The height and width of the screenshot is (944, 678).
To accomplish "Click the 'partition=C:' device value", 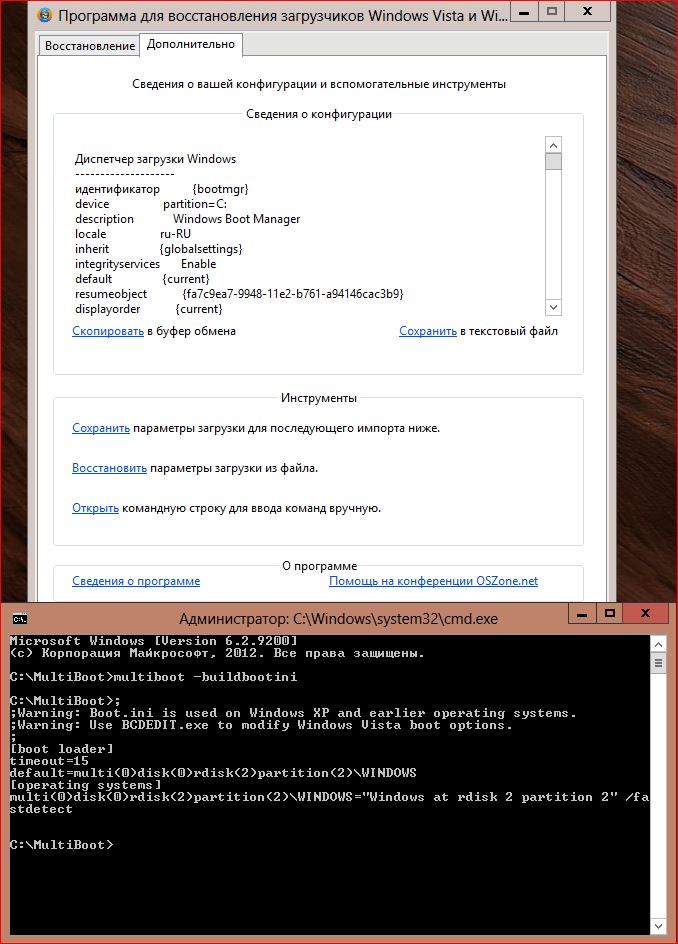I will click(195, 204).
